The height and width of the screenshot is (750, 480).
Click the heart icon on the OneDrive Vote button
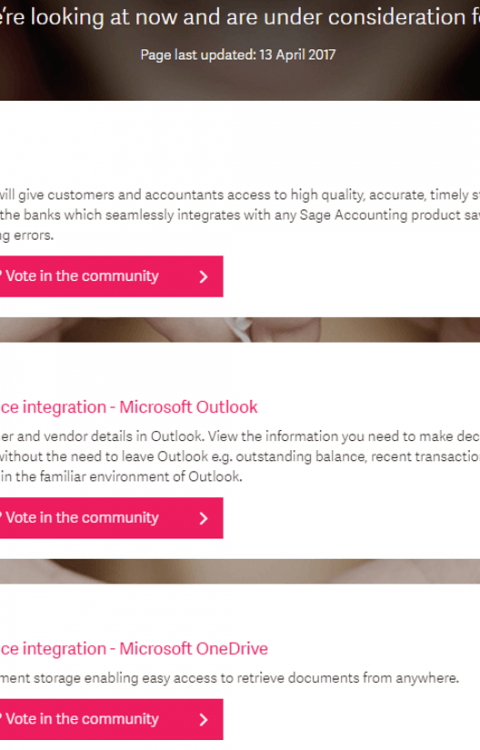tap(1, 719)
